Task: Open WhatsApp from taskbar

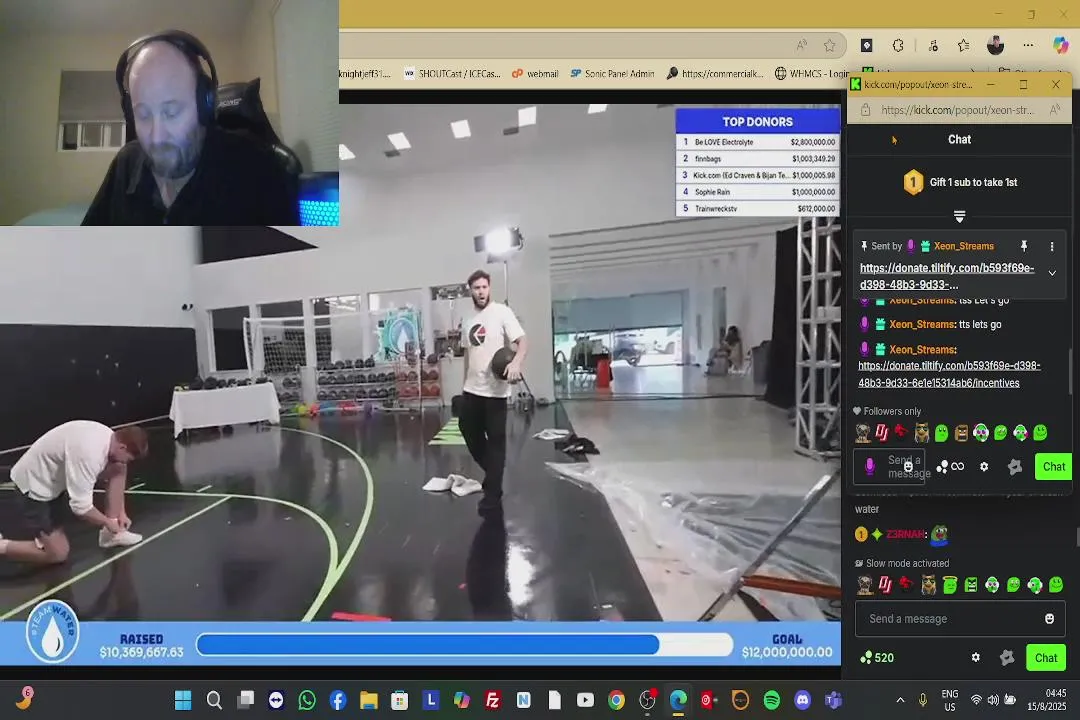Action: pyautogui.click(x=307, y=701)
